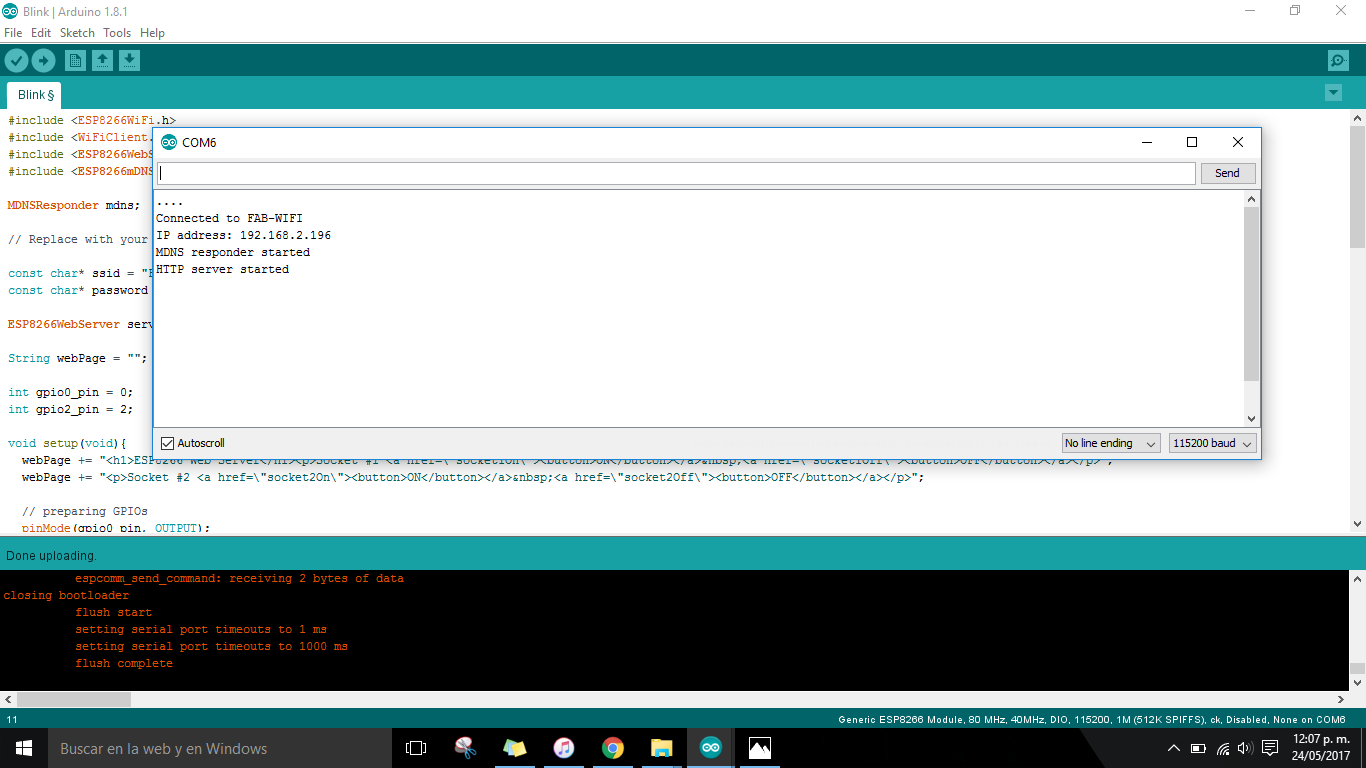The width and height of the screenshot is (1366, 768).
Task: Click 'int gpio0_pin = 0;' code line
Action: [x=70, y=393]
